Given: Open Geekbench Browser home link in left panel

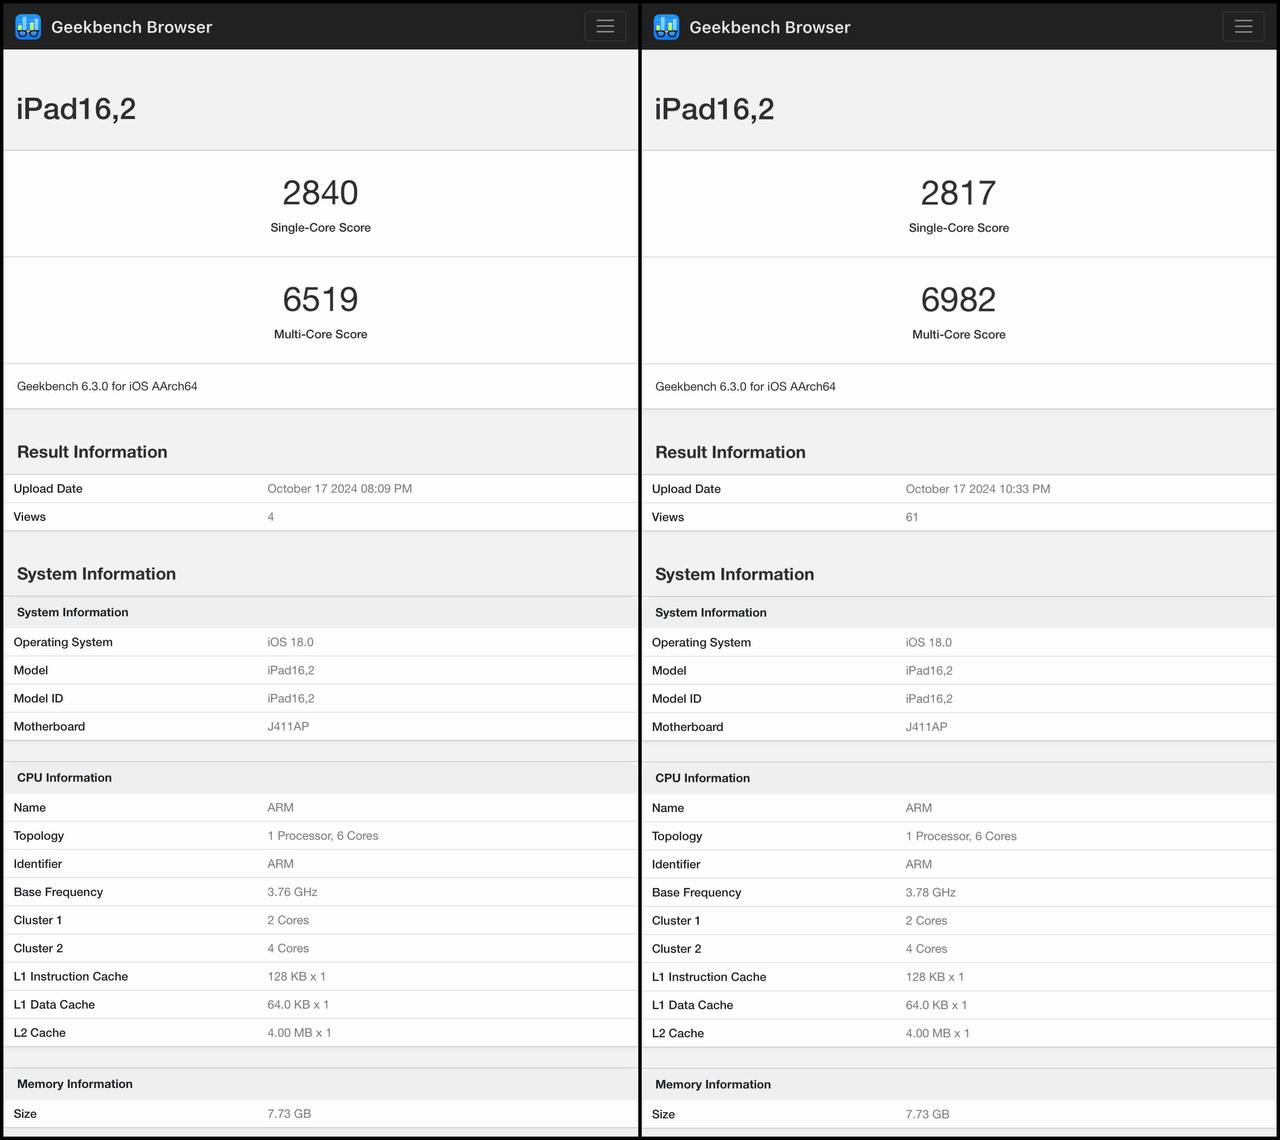Looking at the screenshot, I should [x=131, y=27].
